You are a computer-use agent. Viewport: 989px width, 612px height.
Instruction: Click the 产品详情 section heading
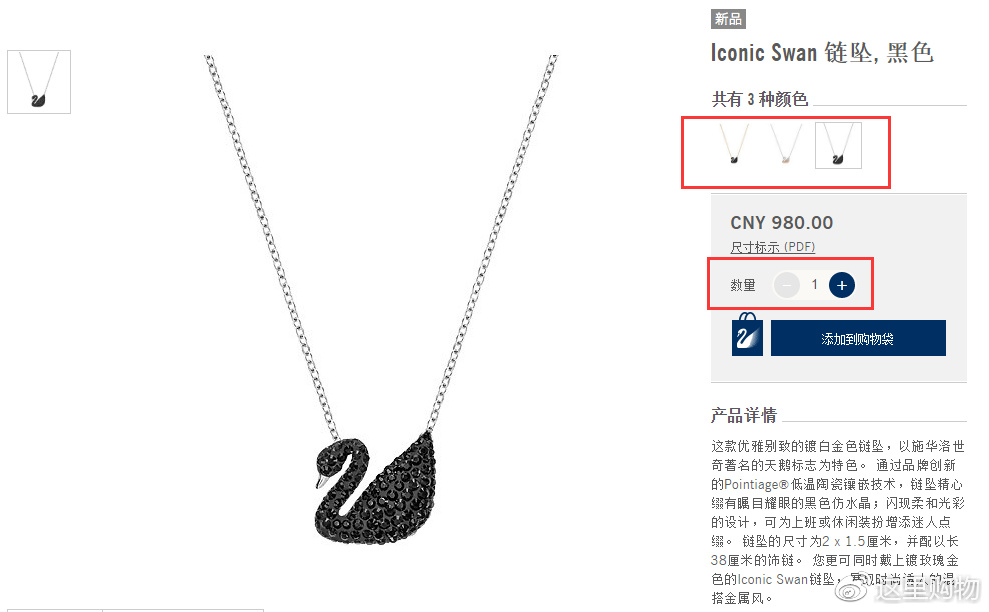(x=744, y=415)
